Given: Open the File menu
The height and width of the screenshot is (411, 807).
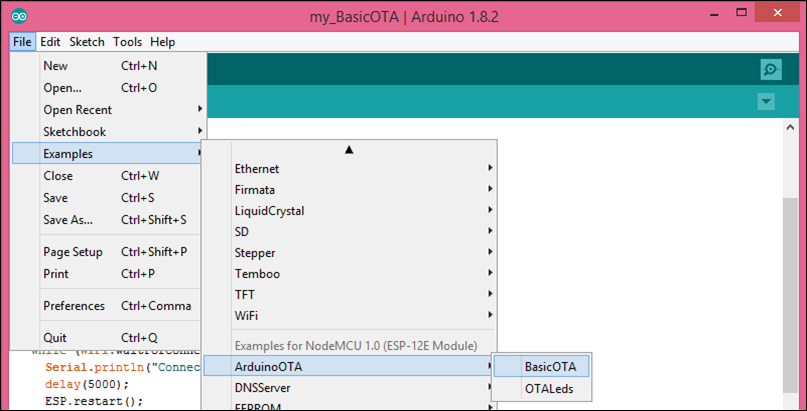Looking at the screenshot, I should coord(22,42).
